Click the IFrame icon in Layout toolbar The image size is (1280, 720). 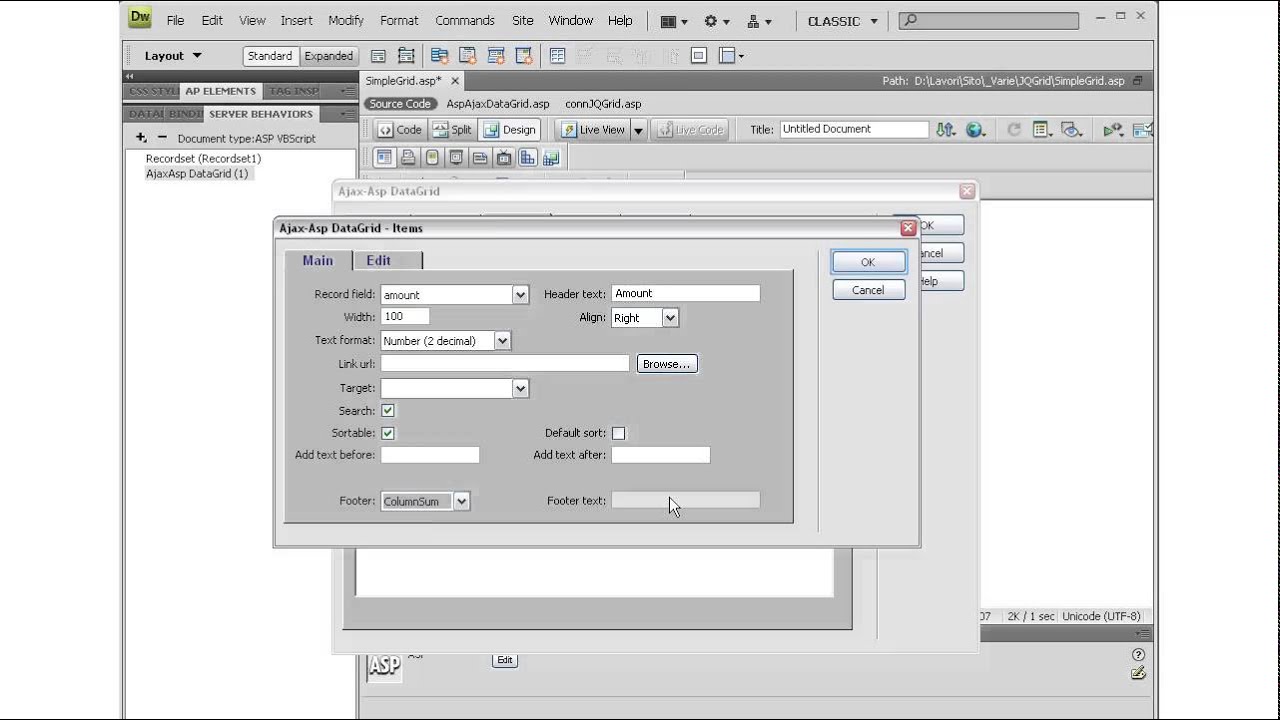click(x=699, y=56)
